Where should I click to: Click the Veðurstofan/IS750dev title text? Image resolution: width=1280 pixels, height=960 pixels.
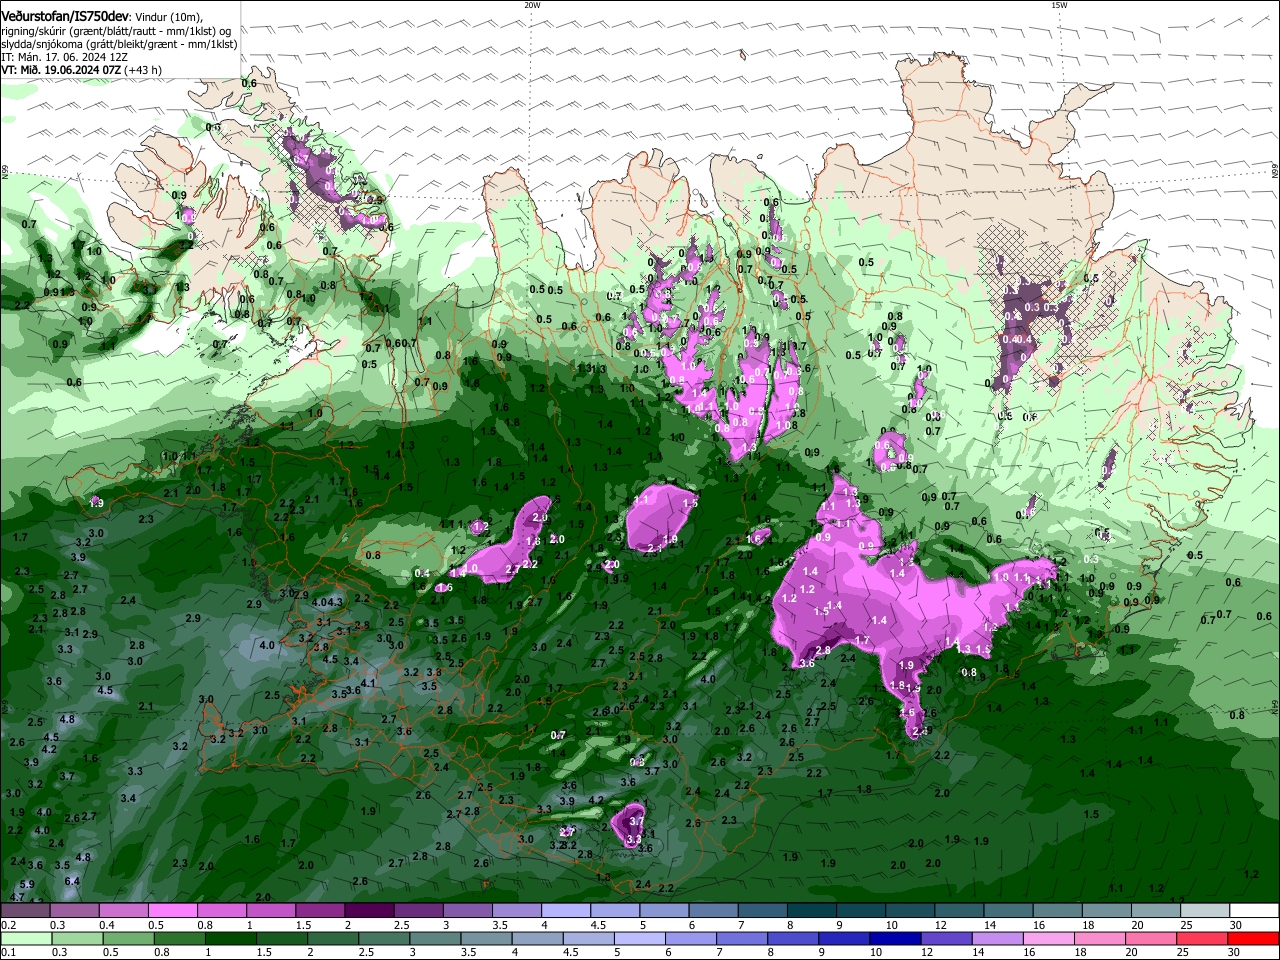click(65, 15)
